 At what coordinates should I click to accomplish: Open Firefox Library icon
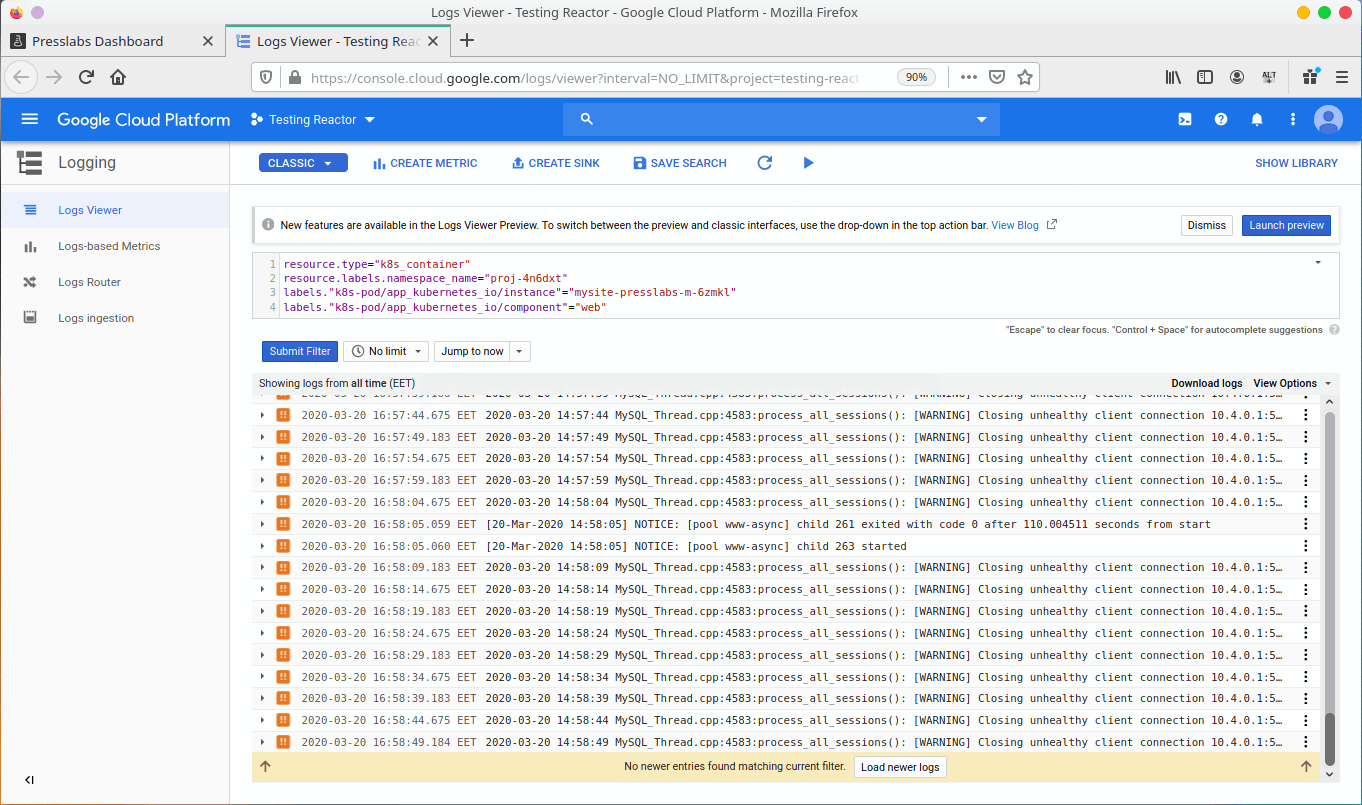(1174, 77)
